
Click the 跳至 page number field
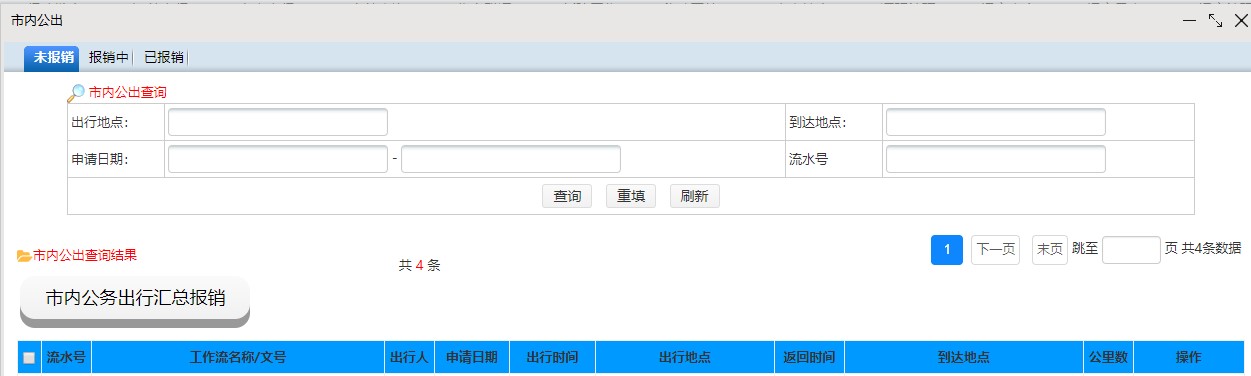click(x=1131, y=250)
